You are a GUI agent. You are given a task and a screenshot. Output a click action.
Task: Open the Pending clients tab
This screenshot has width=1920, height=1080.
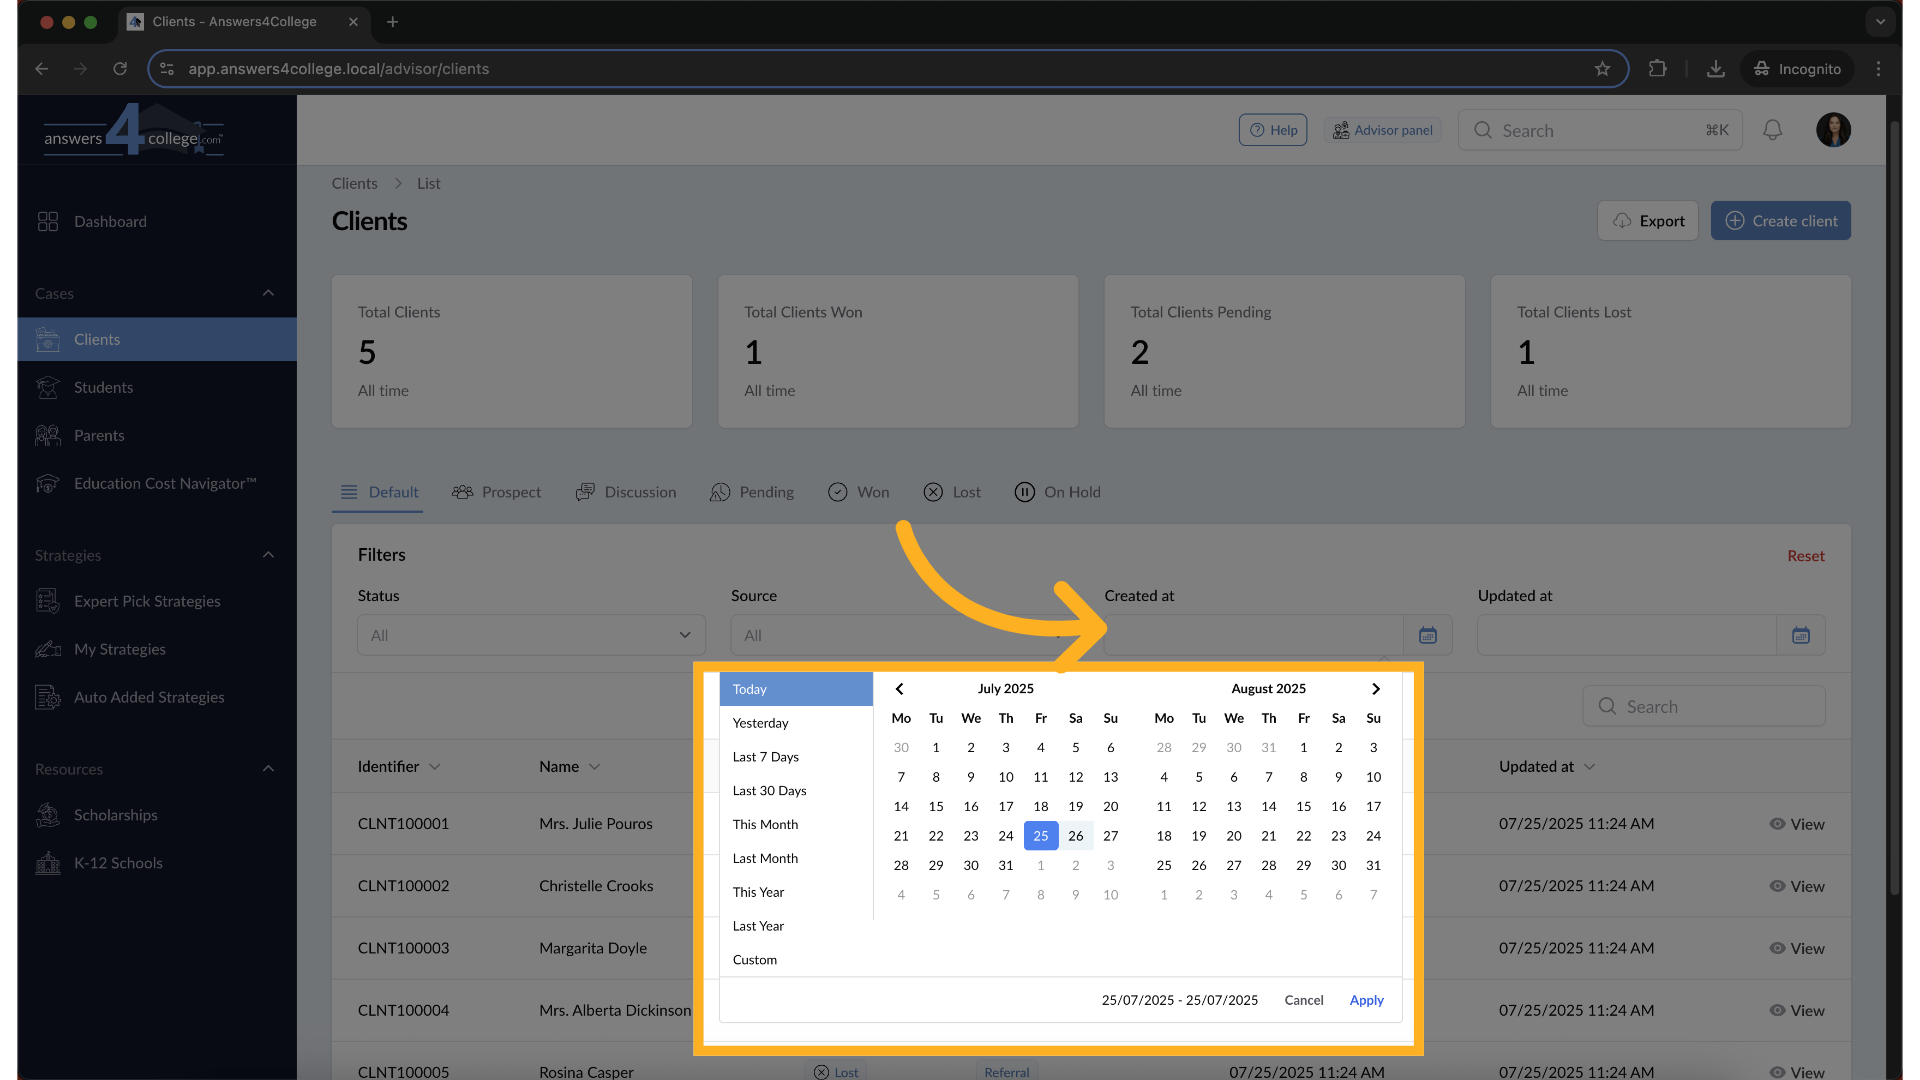(752, 492)
